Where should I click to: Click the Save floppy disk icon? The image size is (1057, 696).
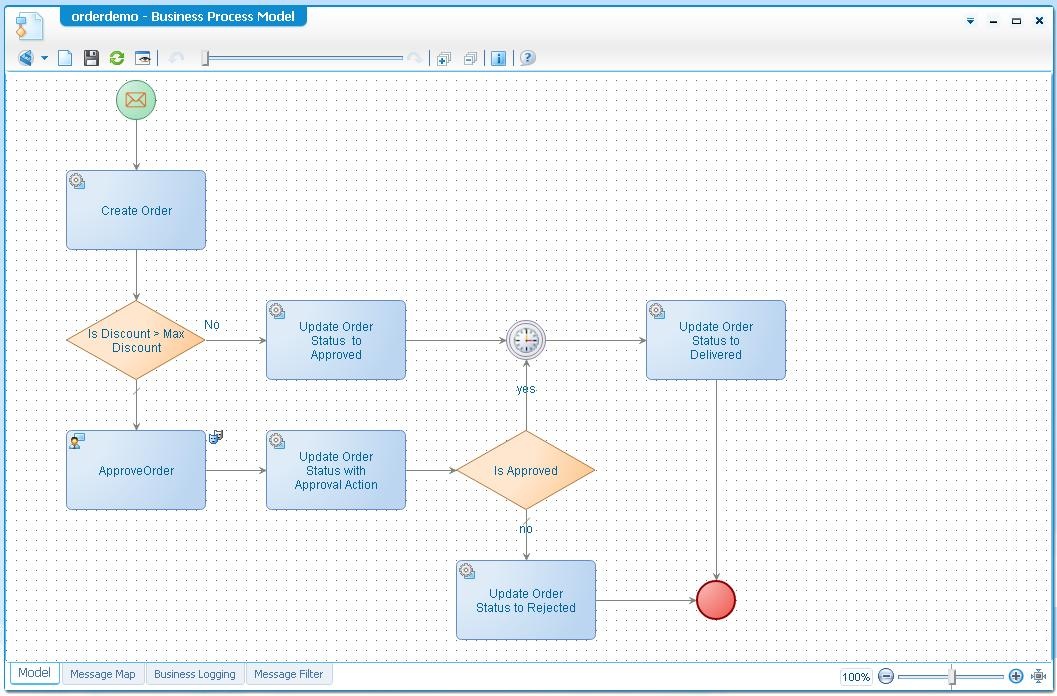(91, 58)
